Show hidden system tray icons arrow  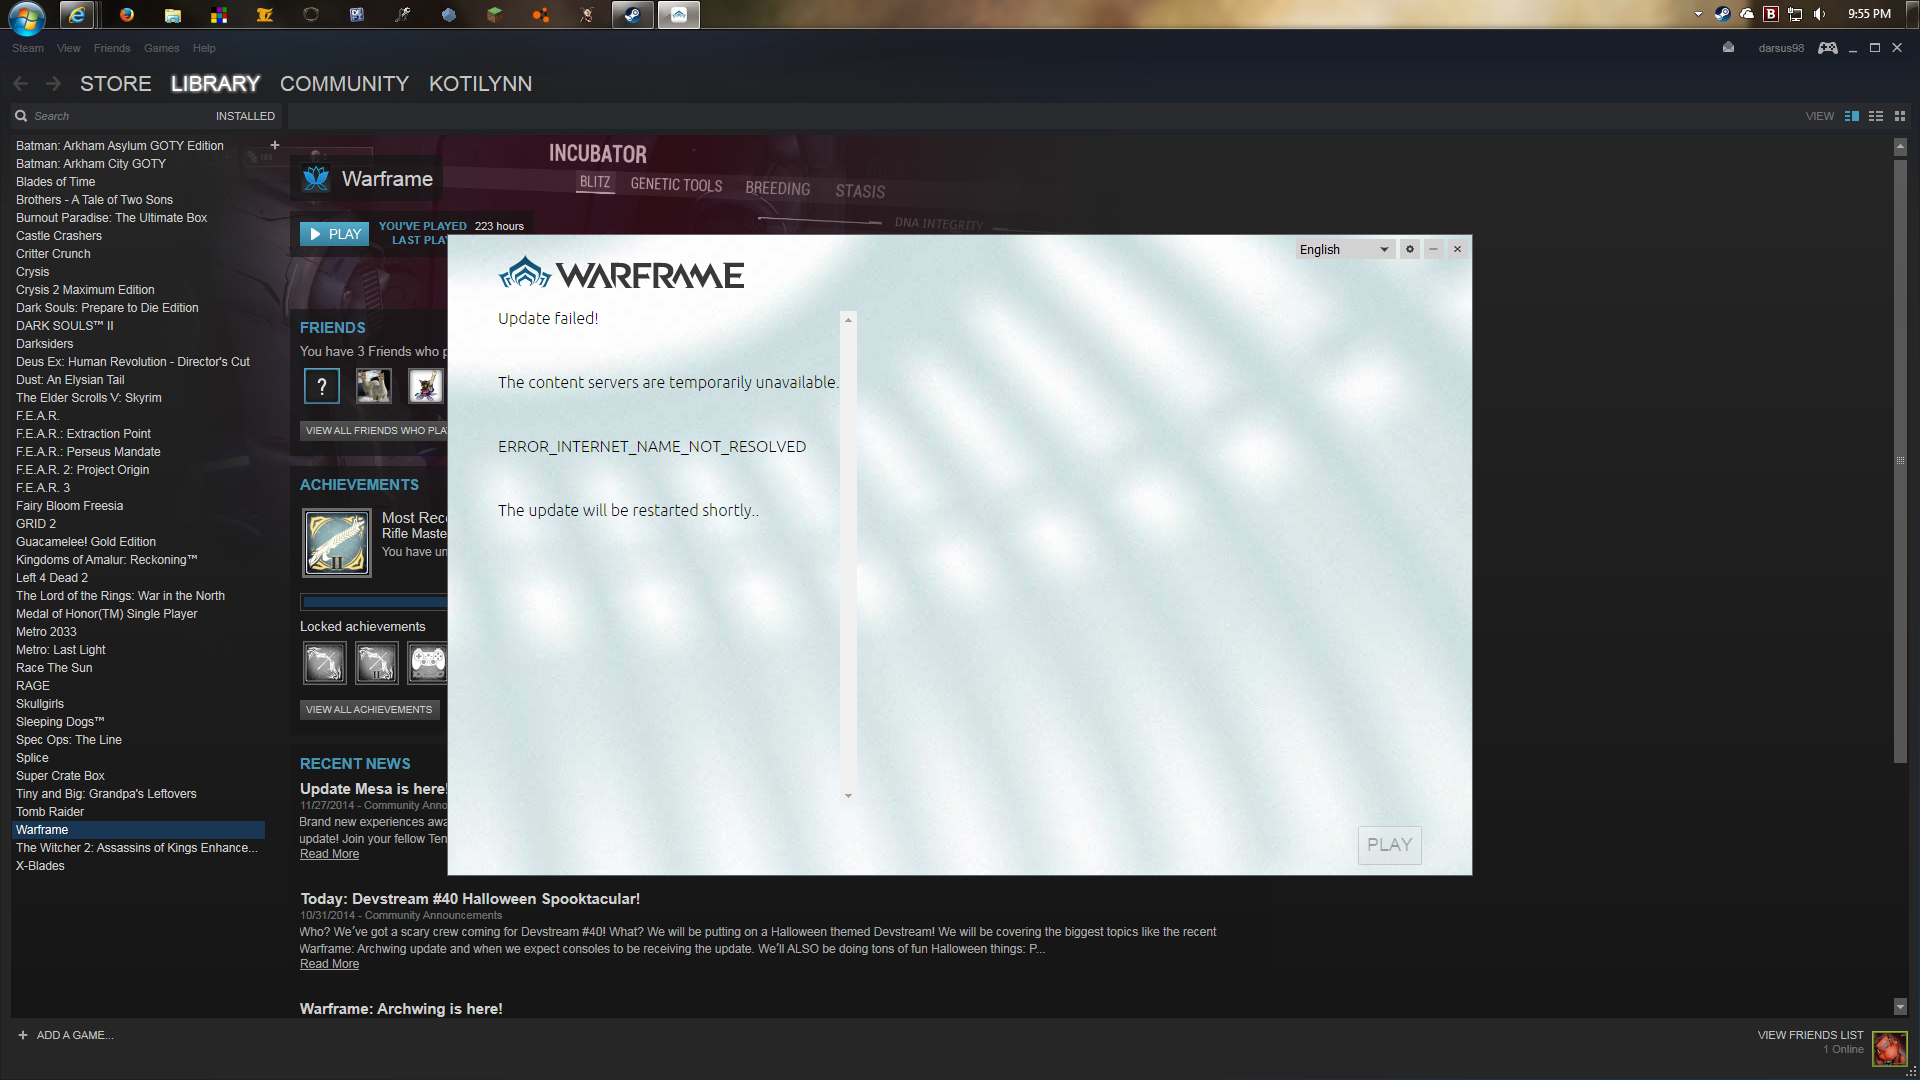pyautogui.click(x=1698, y=14)
